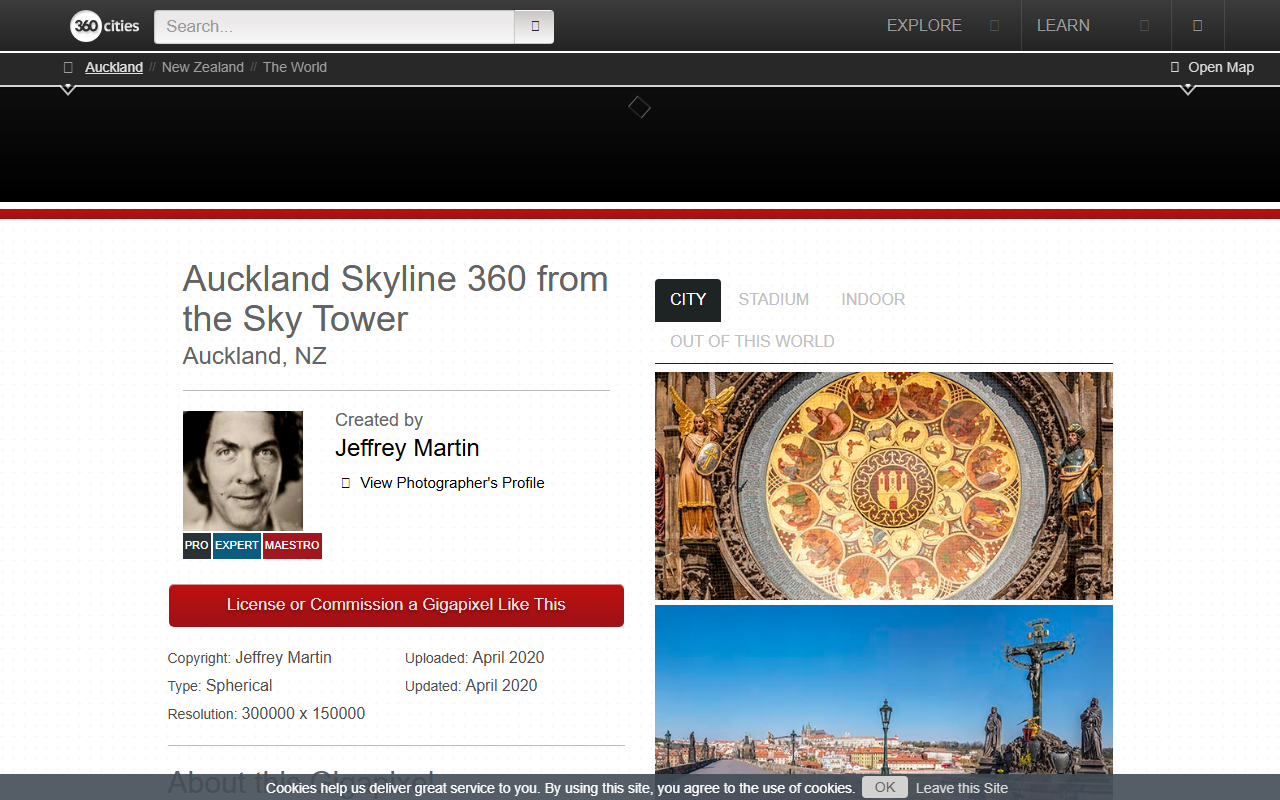The width and height of the screenshot is (1280, 800).
Task: Open the EXPLORE menu
Action: tap(924, 26)
